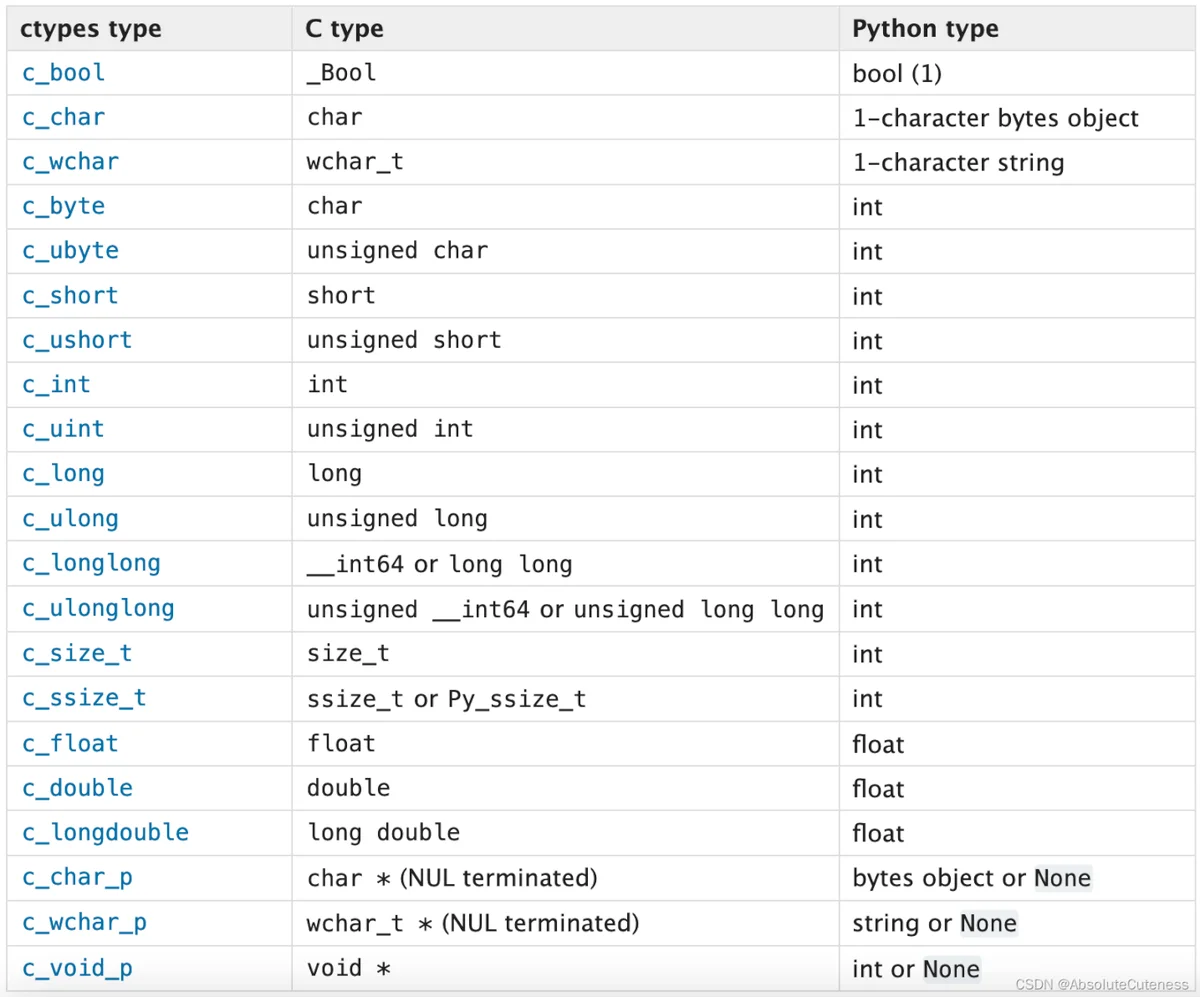Image resolution: width=1200 pixels, height=997 pixels.
Task: Open the c_bool type link
Action: pos(63,73)
